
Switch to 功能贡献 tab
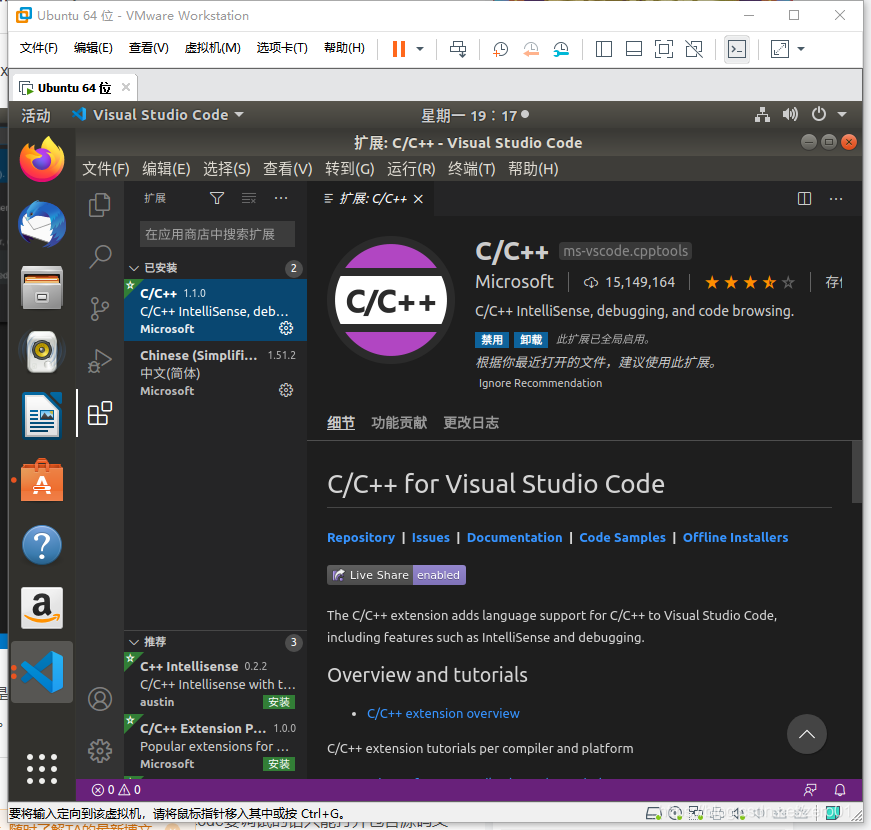tap(399, 423)
